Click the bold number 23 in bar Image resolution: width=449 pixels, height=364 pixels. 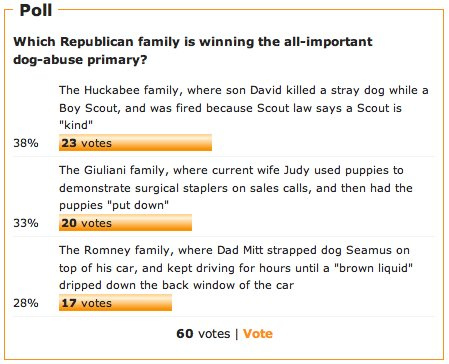click(69, 143)
